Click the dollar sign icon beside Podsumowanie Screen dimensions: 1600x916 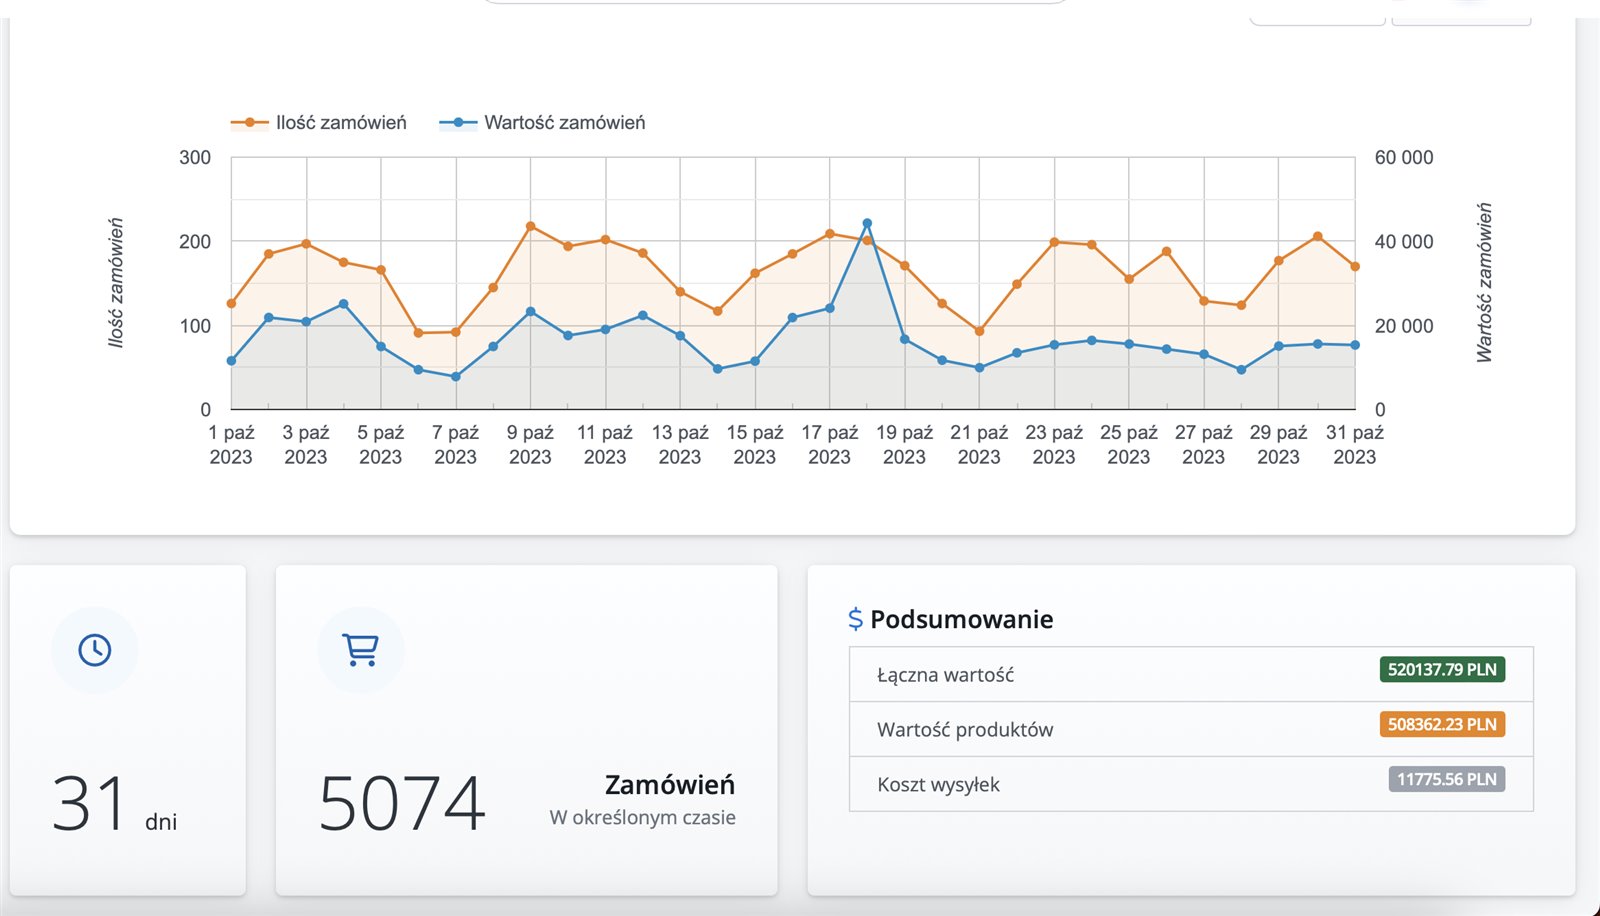pyautogui.click(x=855, y=619)
